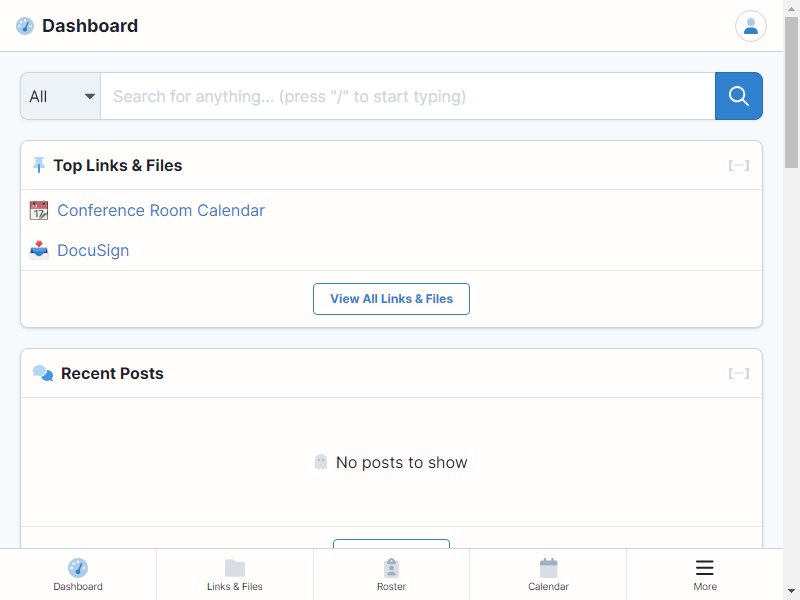Open the Conference Room Calendar link
Viewport: 800px width, 600px height.
point(161,210)
